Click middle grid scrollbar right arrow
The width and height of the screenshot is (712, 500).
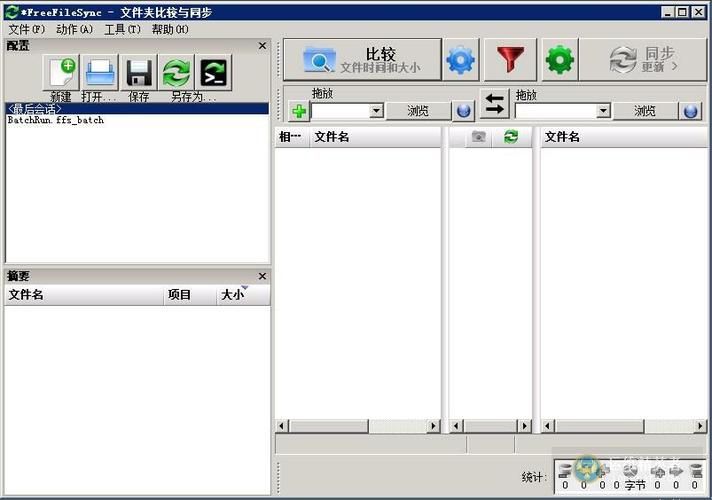tap(524, 426)
